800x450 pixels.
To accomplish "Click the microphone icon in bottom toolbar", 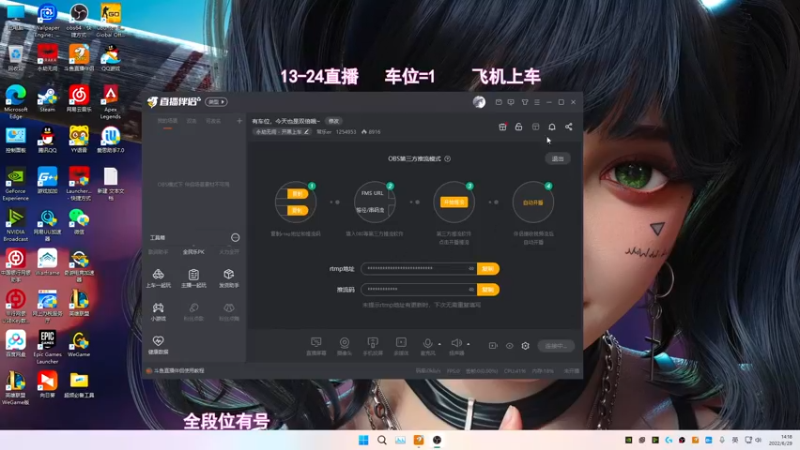I will (x=427, y=343).
